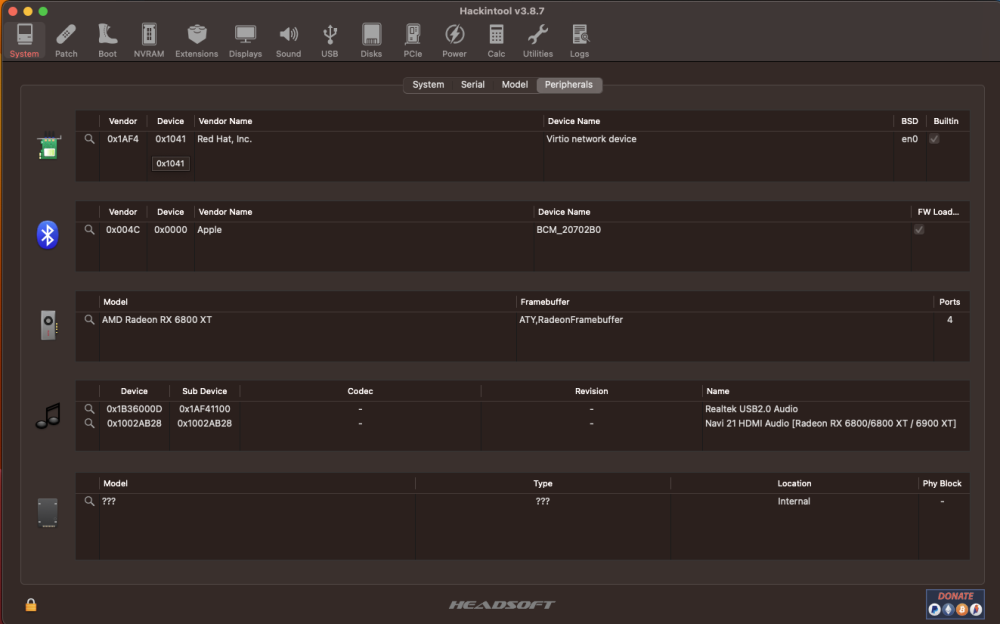The image size is (1000, 624).
Task: Click the Revision column header
Action: [591, 391]
